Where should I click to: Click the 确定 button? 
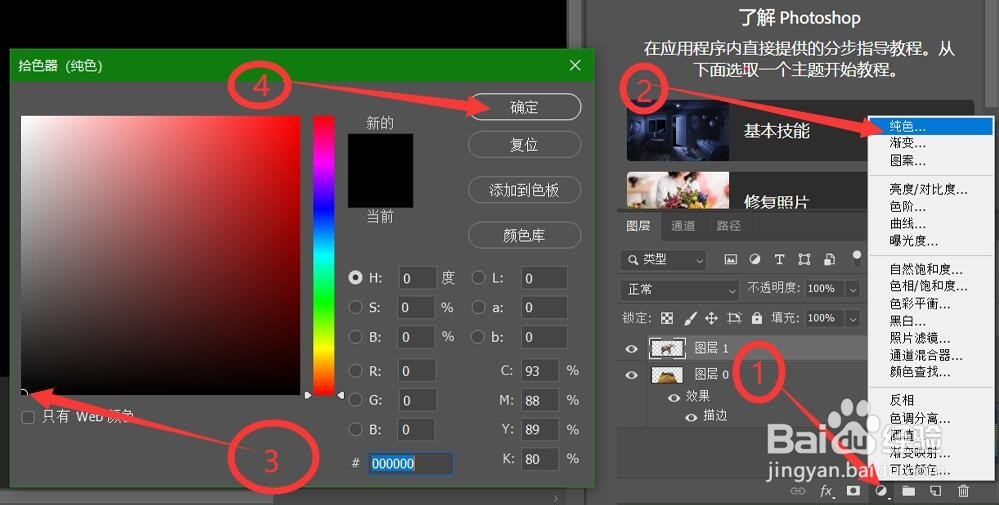coord(524,107)
